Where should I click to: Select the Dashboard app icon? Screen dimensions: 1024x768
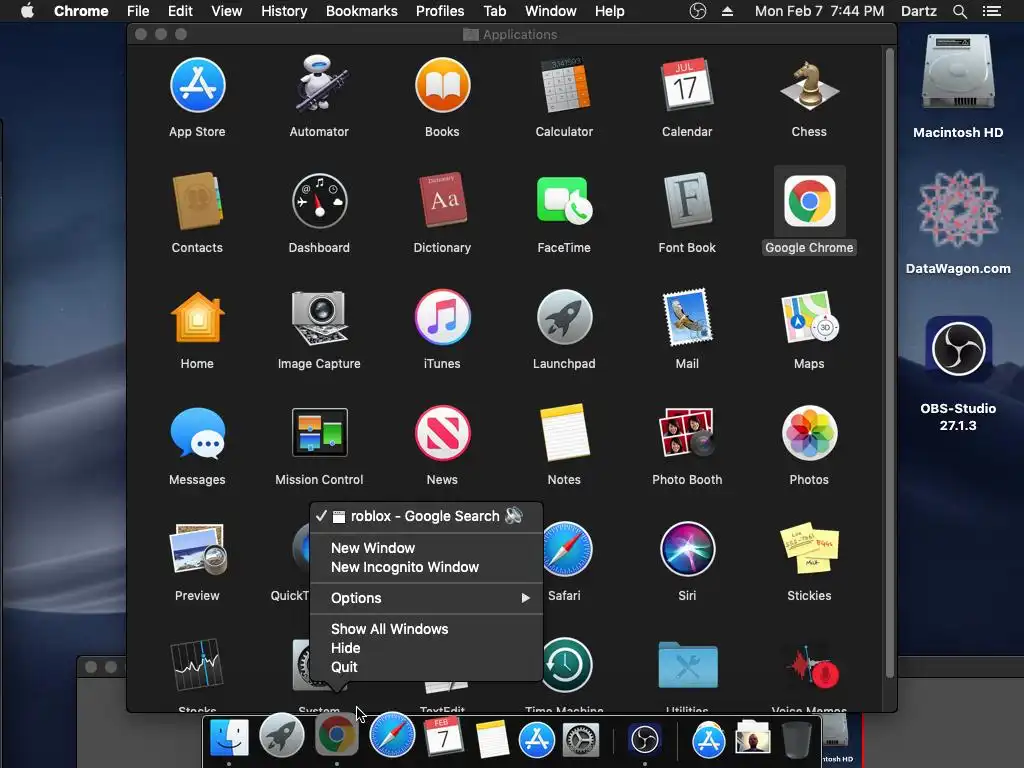coord(319,201)
